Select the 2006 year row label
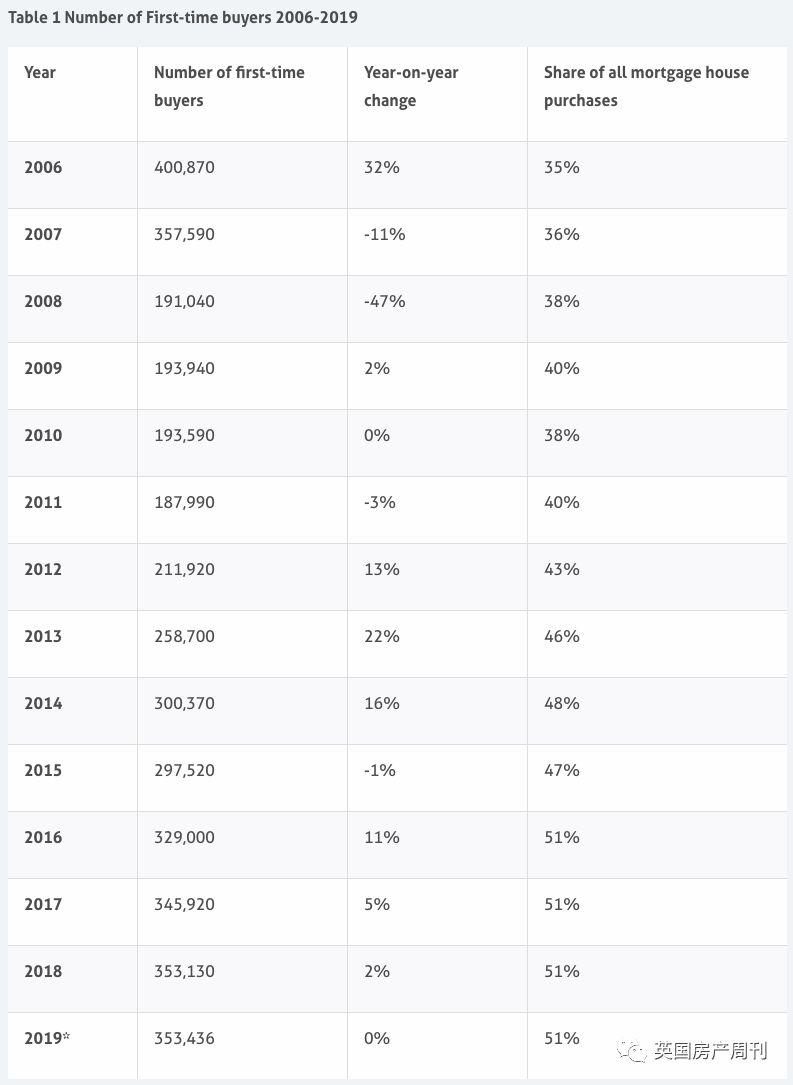 click(43, 167)
